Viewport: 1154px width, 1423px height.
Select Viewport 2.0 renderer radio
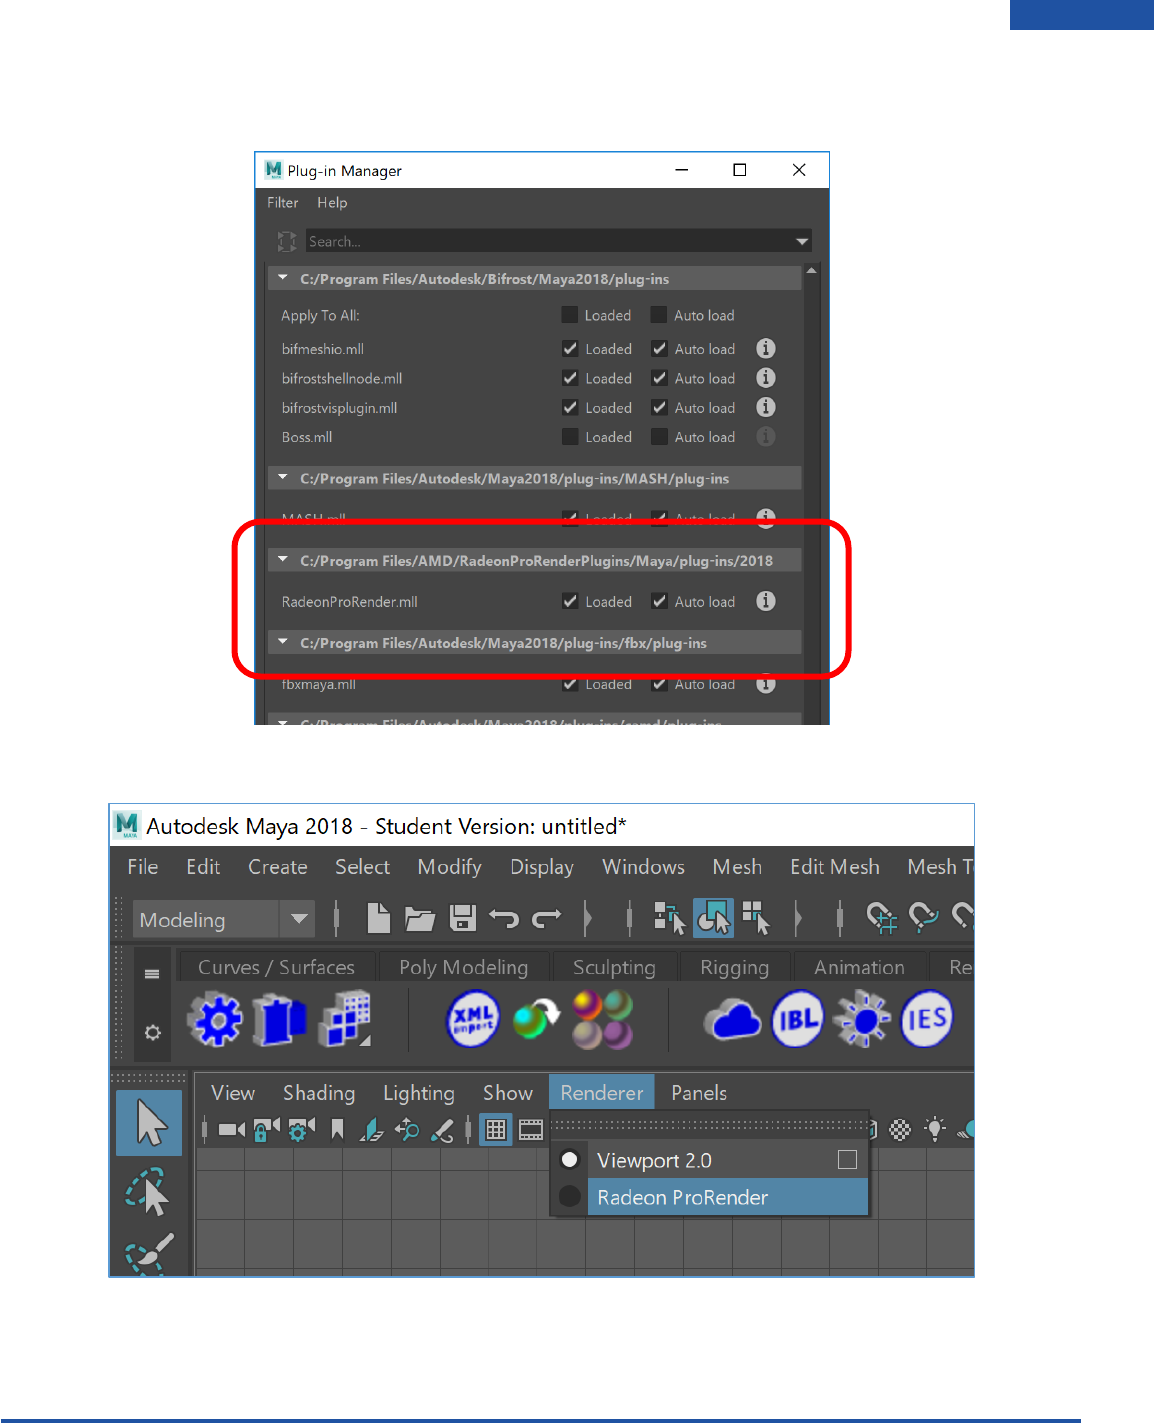pyautogui.click(x=570, y=1160)
